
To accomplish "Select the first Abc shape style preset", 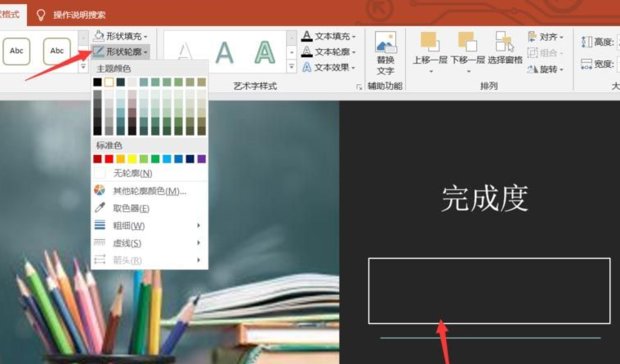I will click(x=17, y=51).
